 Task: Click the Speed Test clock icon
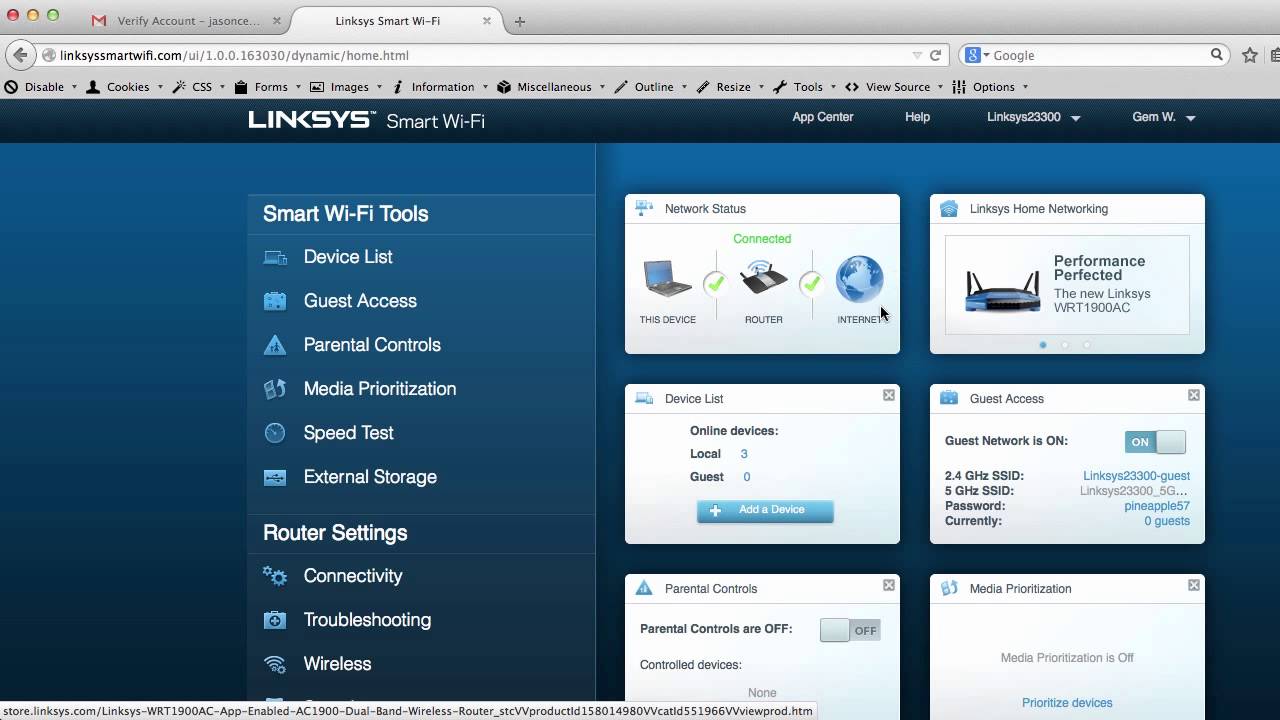coord(275,433)
